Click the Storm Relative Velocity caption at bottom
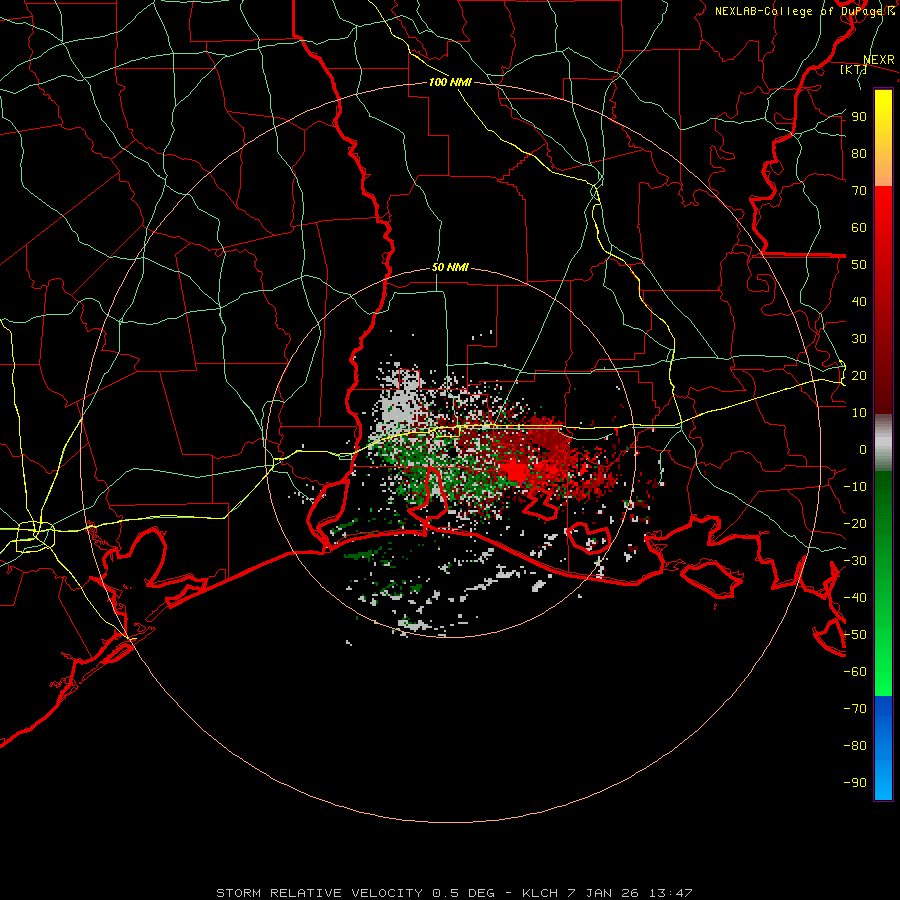900x900 pixels. tap(454, 893)
